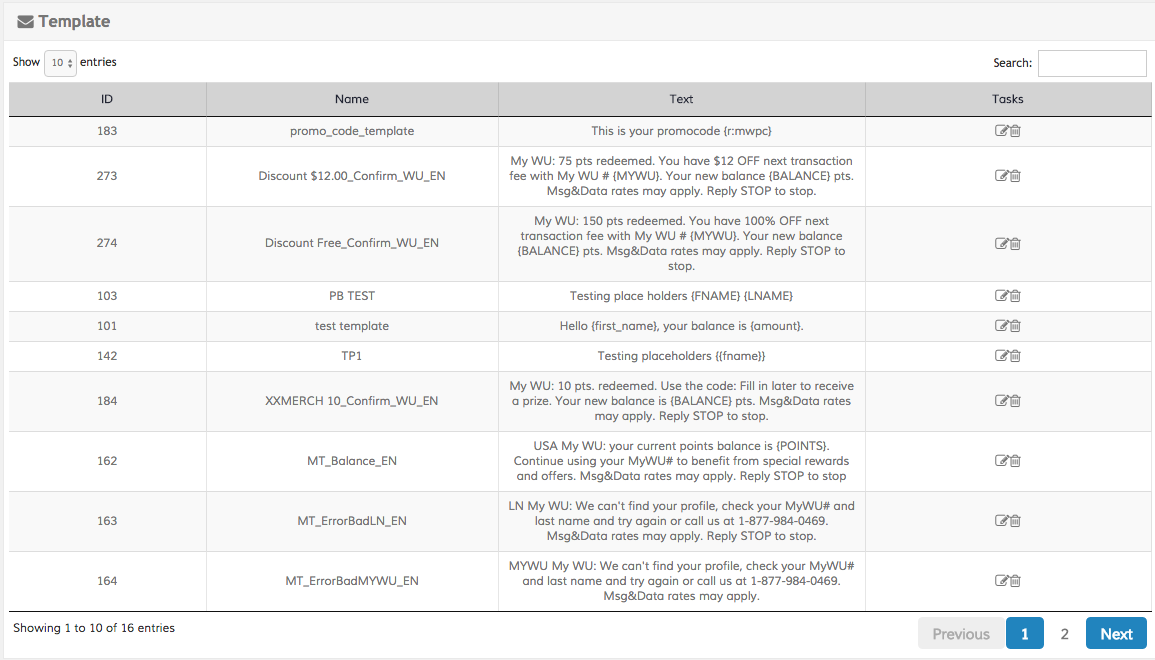Screen dimensions: 1155x660
Task: Click the Previous pagination button
Action: click(x=960, y=634)
